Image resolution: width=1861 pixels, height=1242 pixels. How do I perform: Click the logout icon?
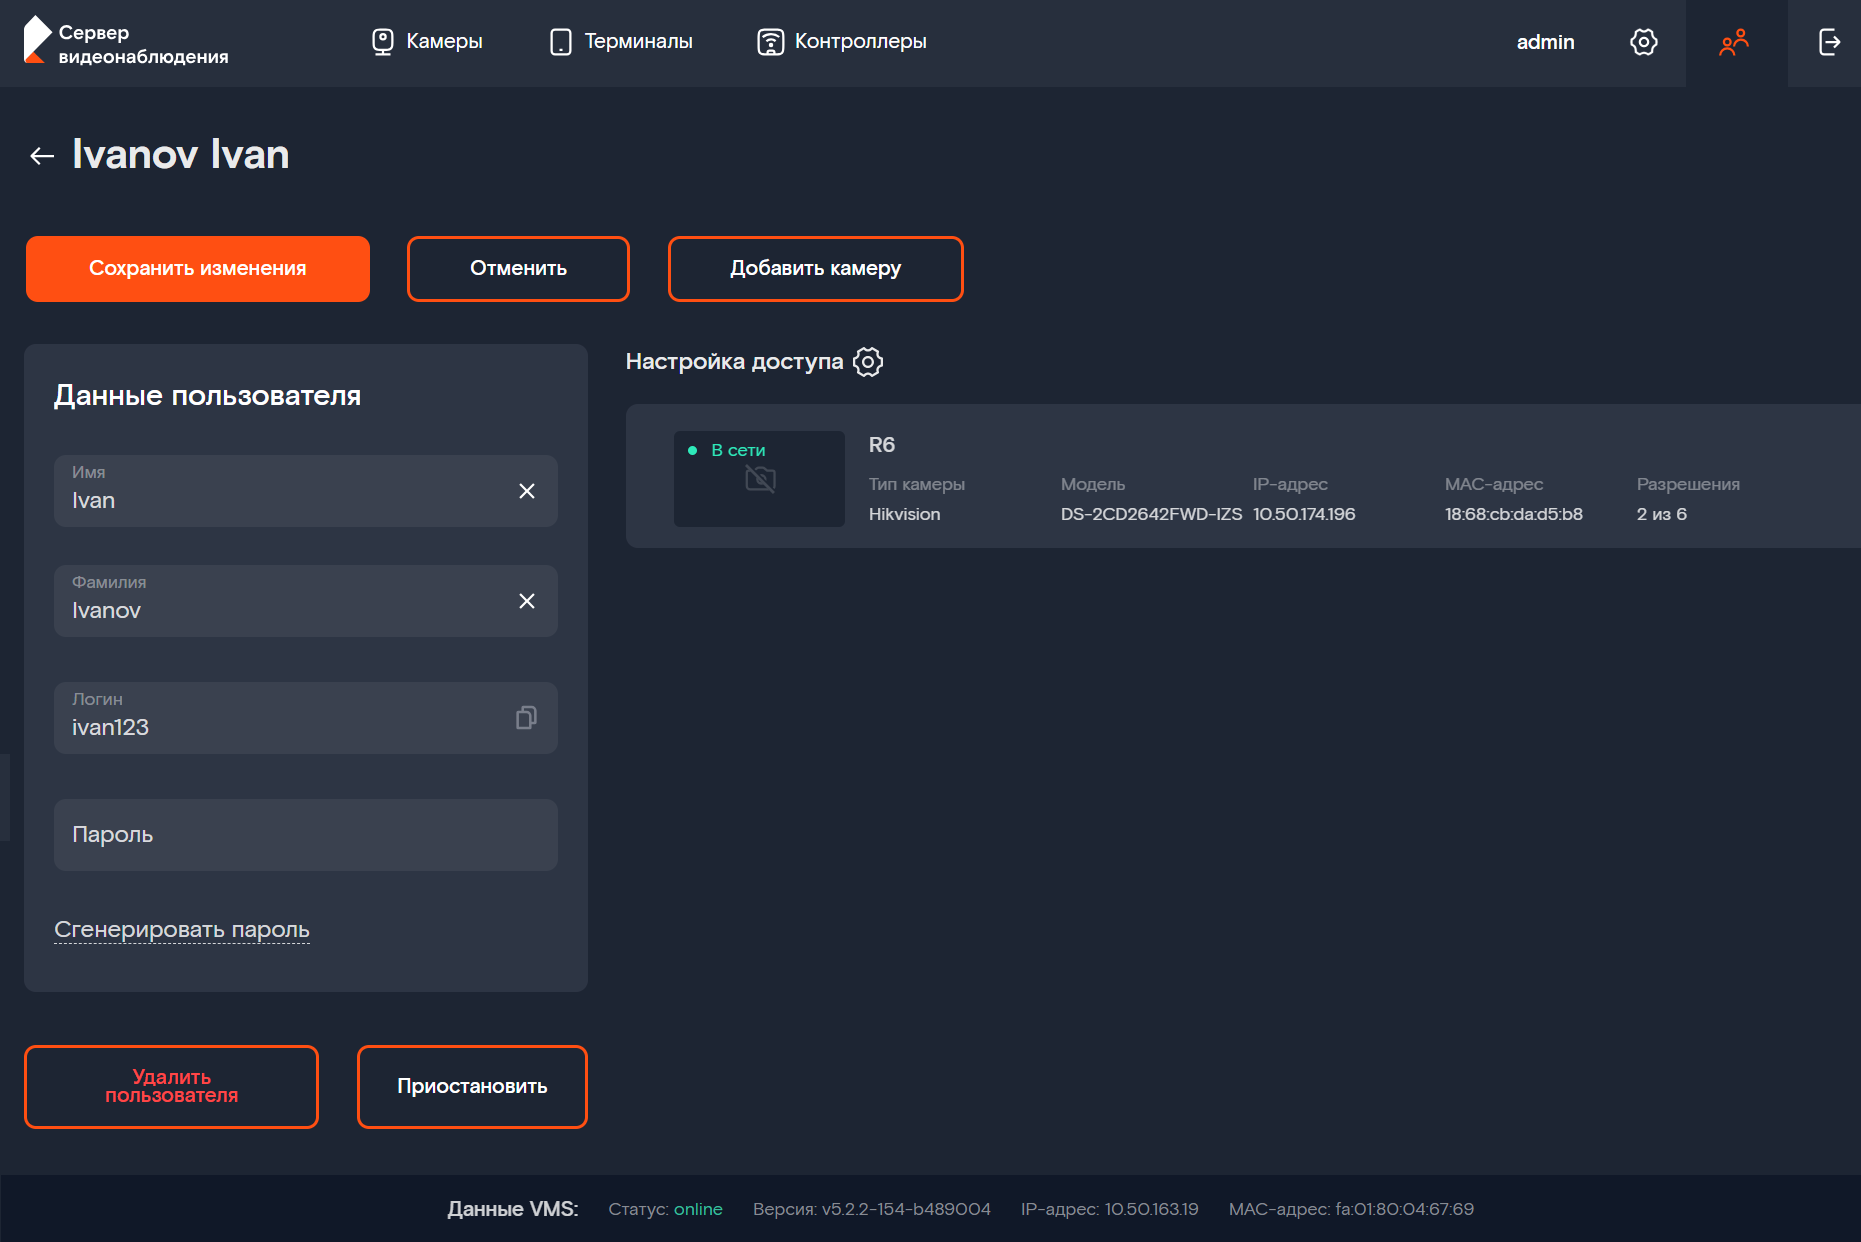coord(1828,42)
